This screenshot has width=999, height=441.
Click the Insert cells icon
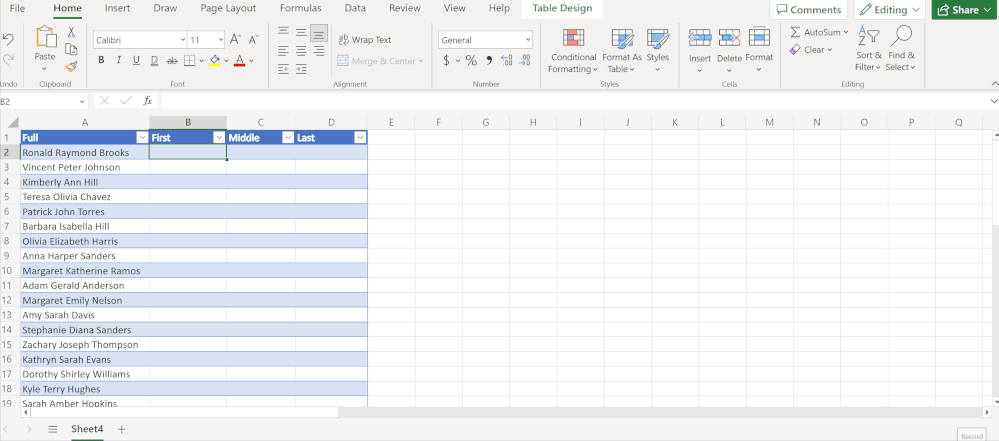coord(700,38)
